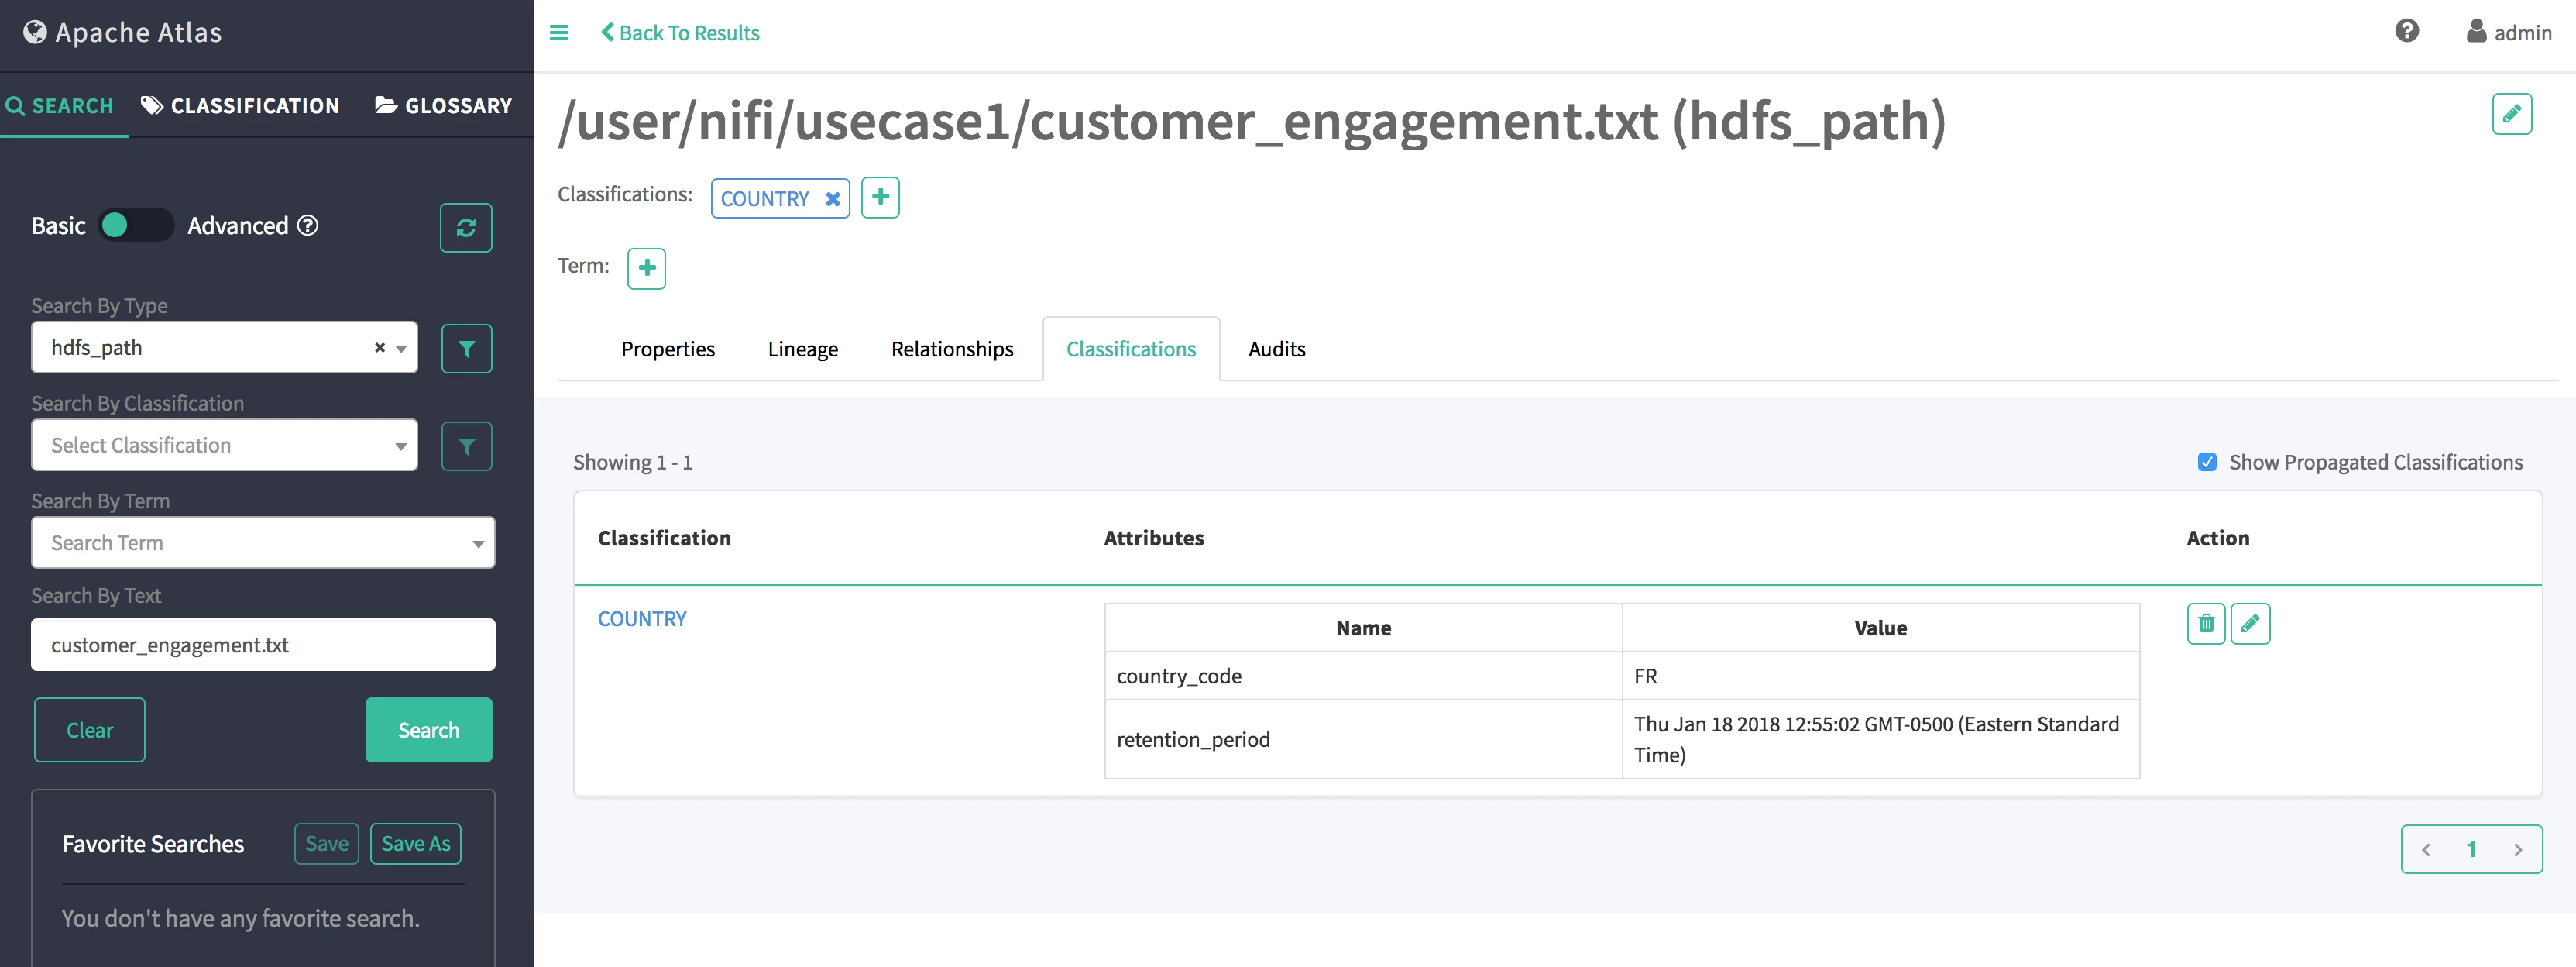The width and height of the screenshot is (2576, 967).
Task: Delete the COUNTRY classification with trash icon
Action: point(2206,624)
